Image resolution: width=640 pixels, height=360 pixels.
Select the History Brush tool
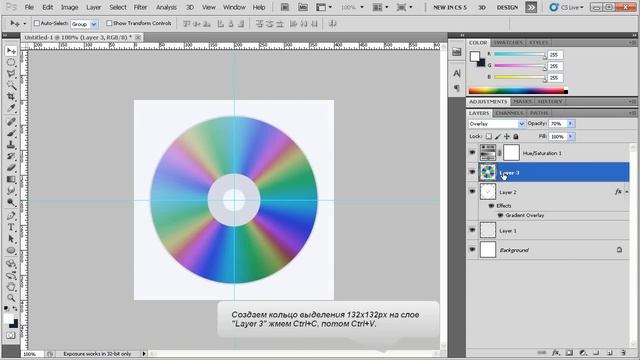(11, 156)
